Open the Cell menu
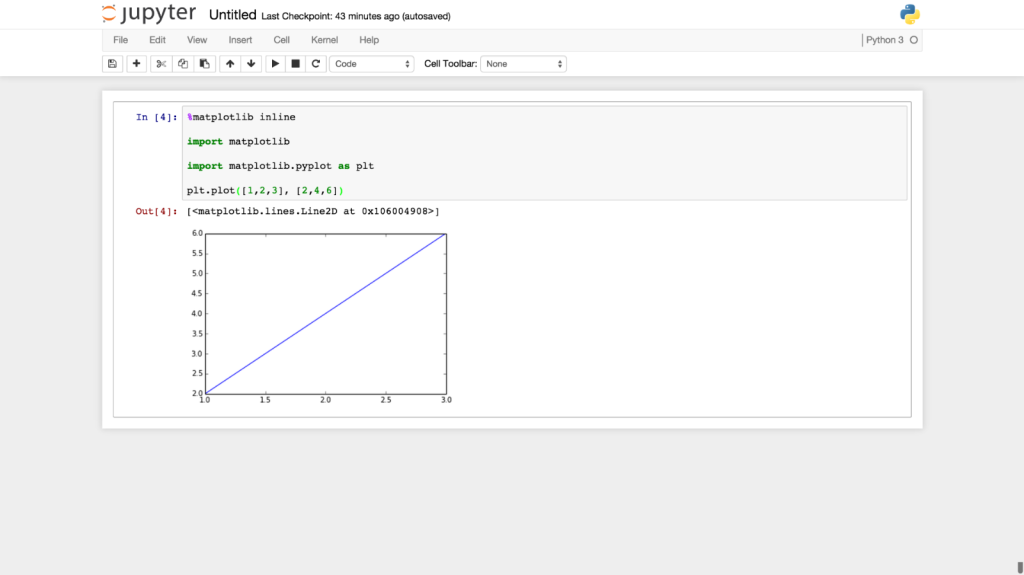Image resolution: width=1024 pixels, height=575 pixels. point(281,40)
